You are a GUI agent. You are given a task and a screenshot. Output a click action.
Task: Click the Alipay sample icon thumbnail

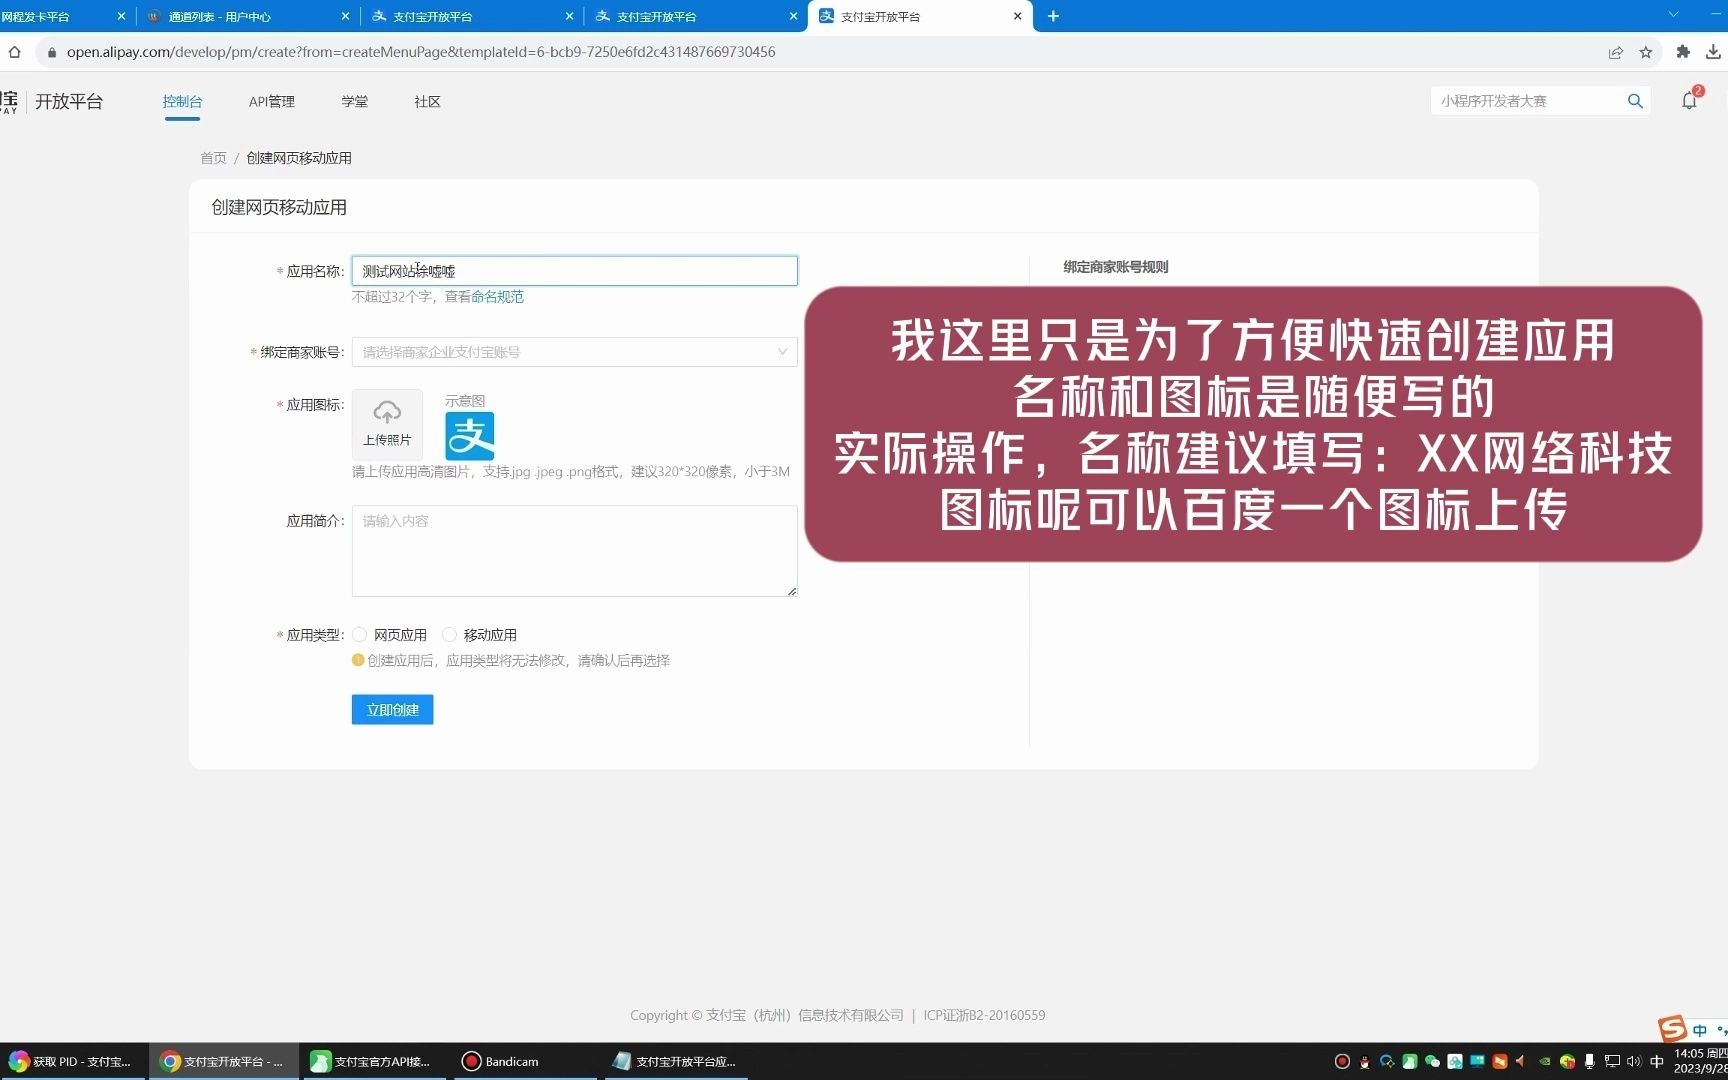coord(469,435)
